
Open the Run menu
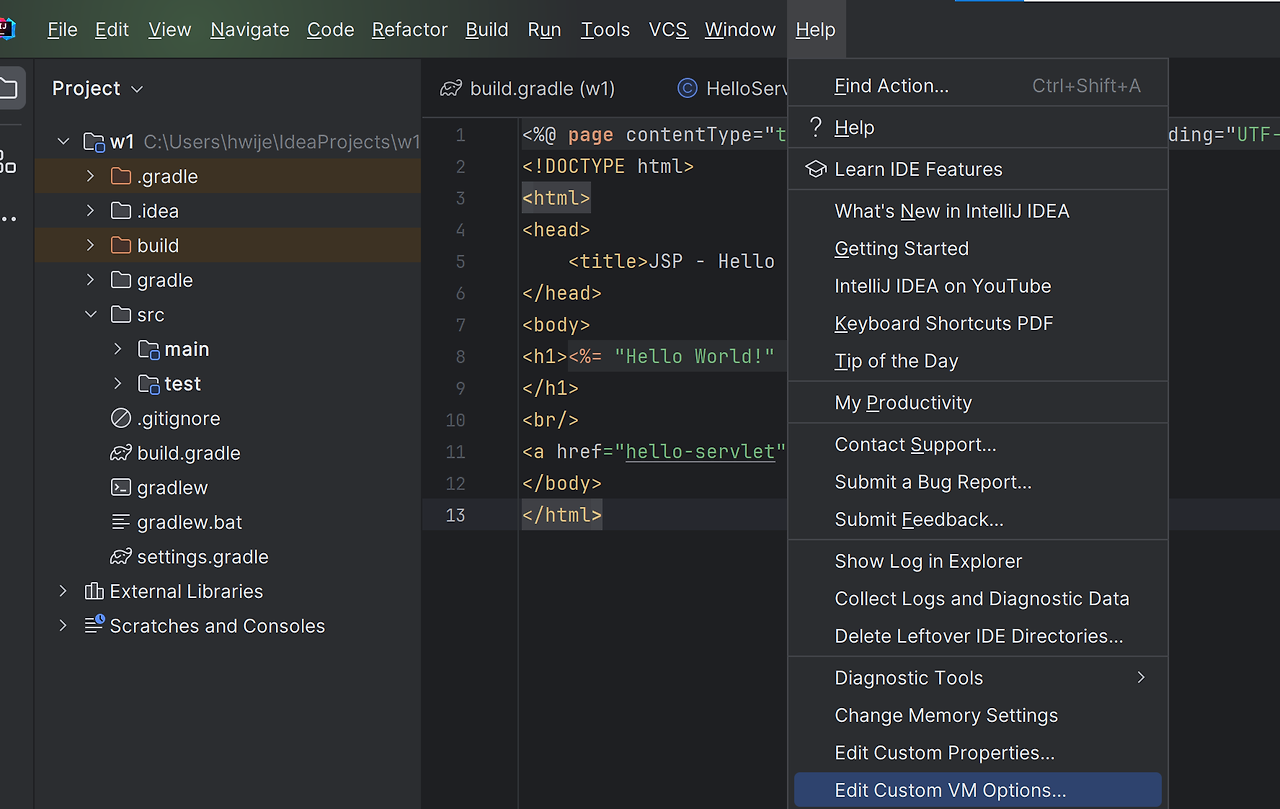click(544, 30)
